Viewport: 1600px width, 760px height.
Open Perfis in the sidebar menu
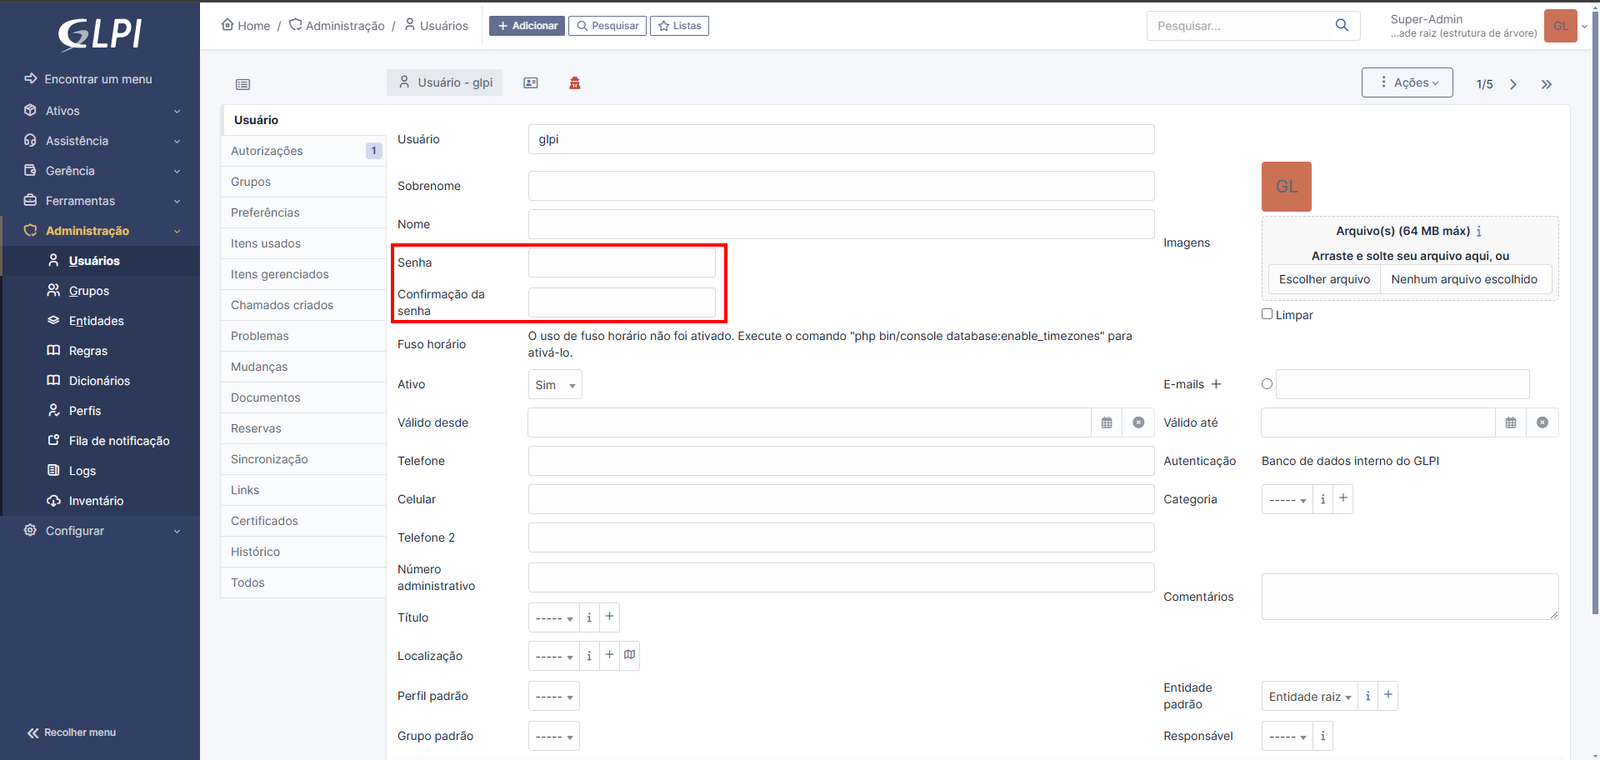[x=85, y=411]
